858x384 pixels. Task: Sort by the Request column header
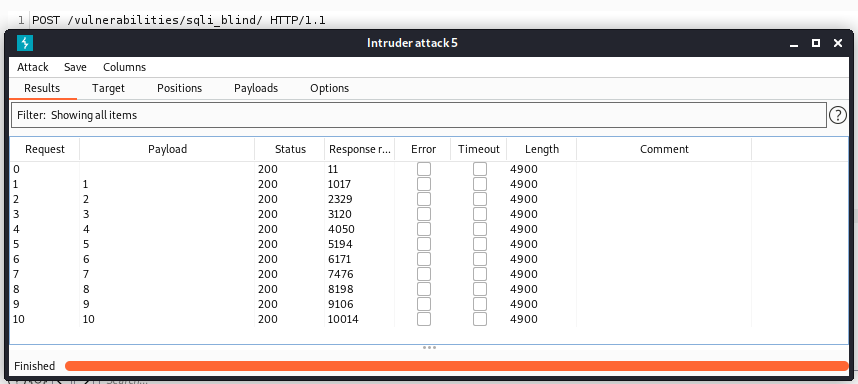point(45,149)
